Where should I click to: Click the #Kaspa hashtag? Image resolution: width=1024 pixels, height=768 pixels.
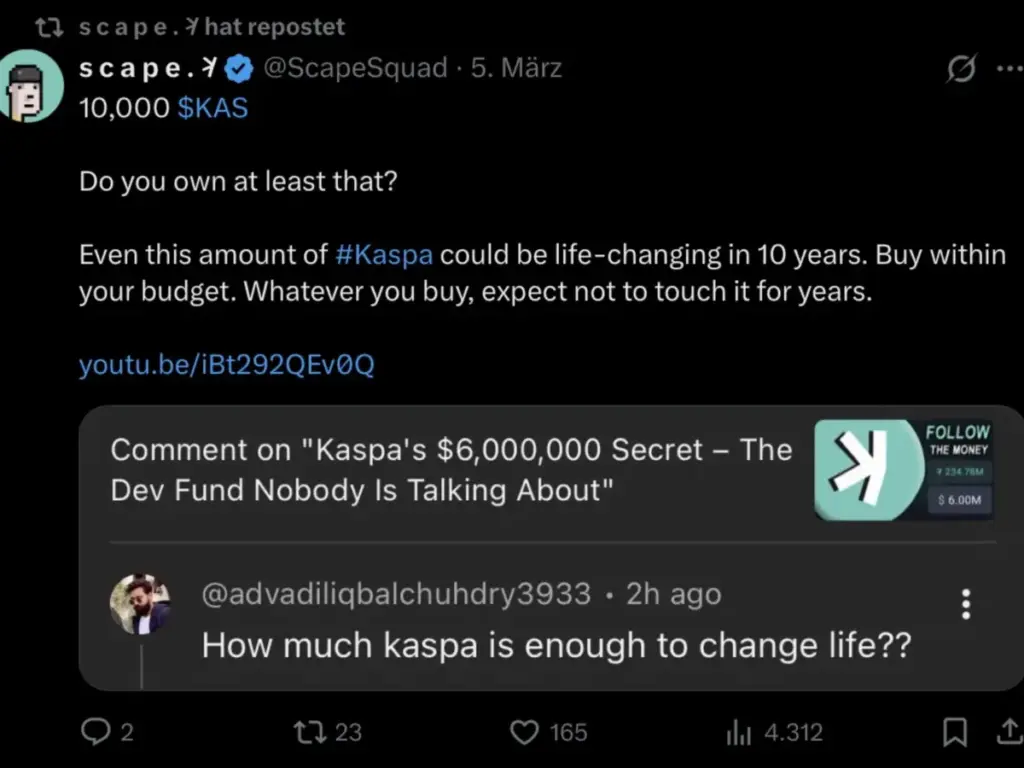384,254
